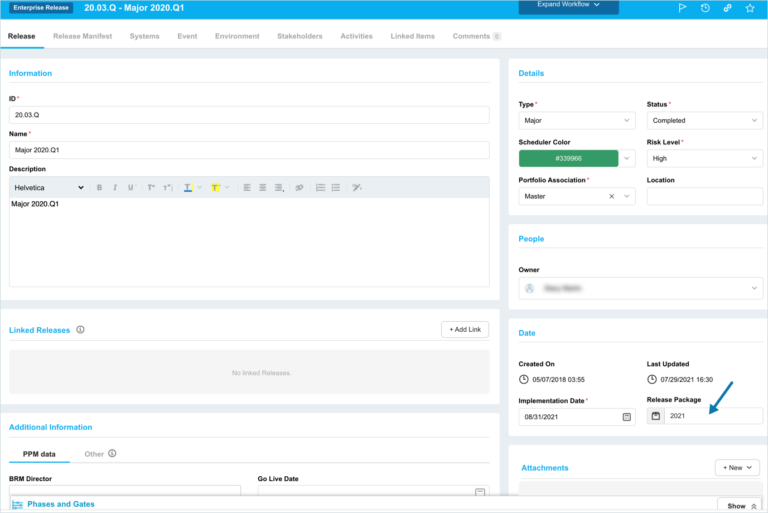Screen dimensions: 768x513
Task: Toggle bold formatting in Description editor
Action: point(99,187)
